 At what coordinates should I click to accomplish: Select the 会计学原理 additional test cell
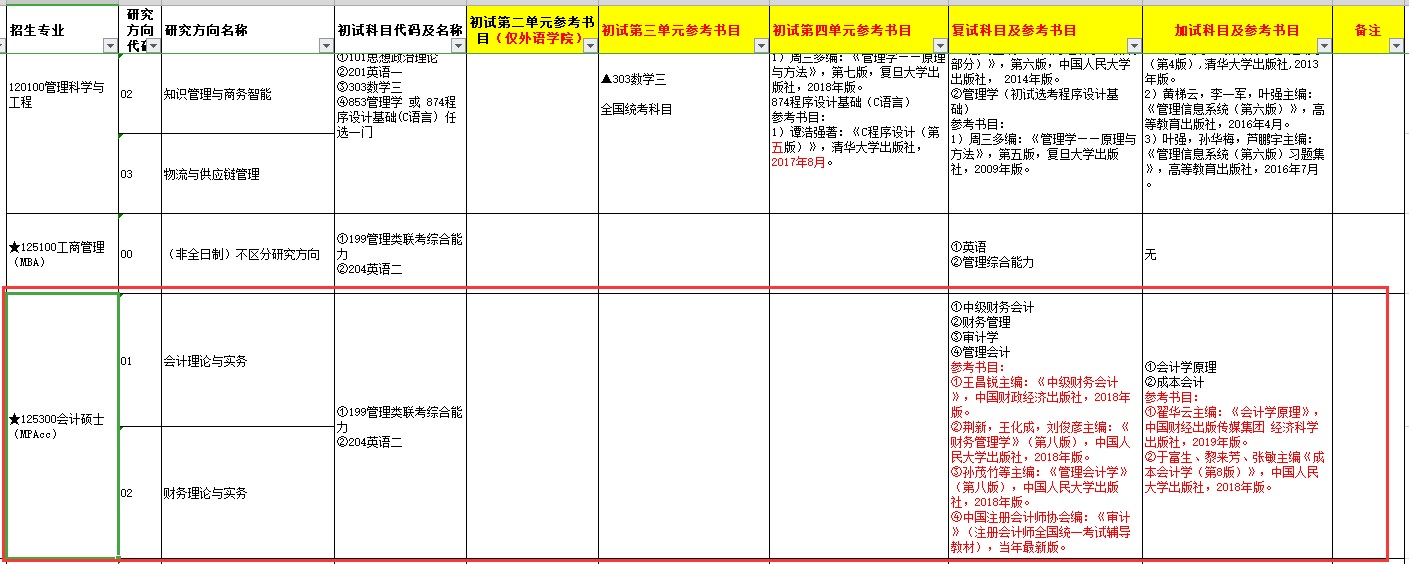pyautogui.click(x=1238, y=426)
